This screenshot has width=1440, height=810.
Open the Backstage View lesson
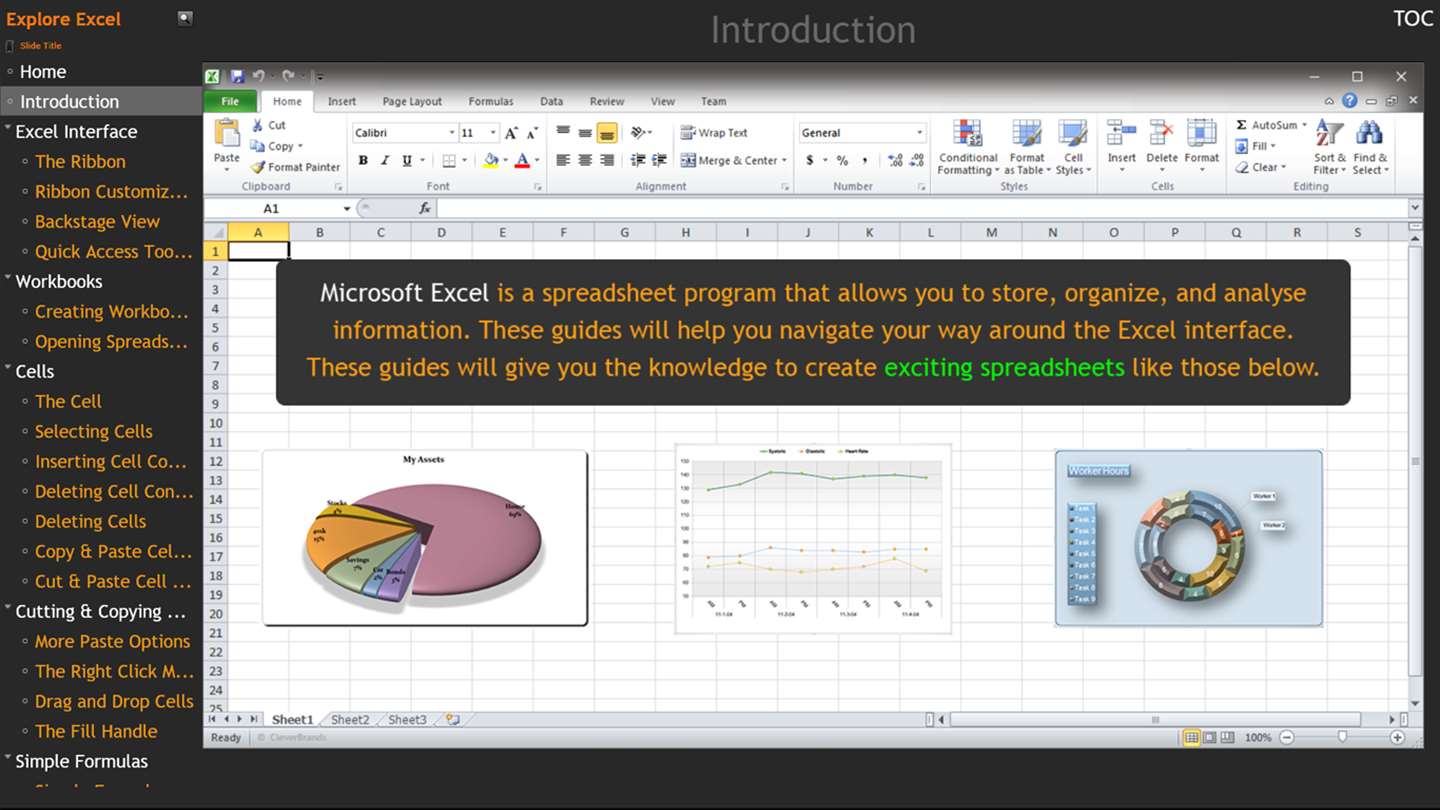click(x=97, y=222)
